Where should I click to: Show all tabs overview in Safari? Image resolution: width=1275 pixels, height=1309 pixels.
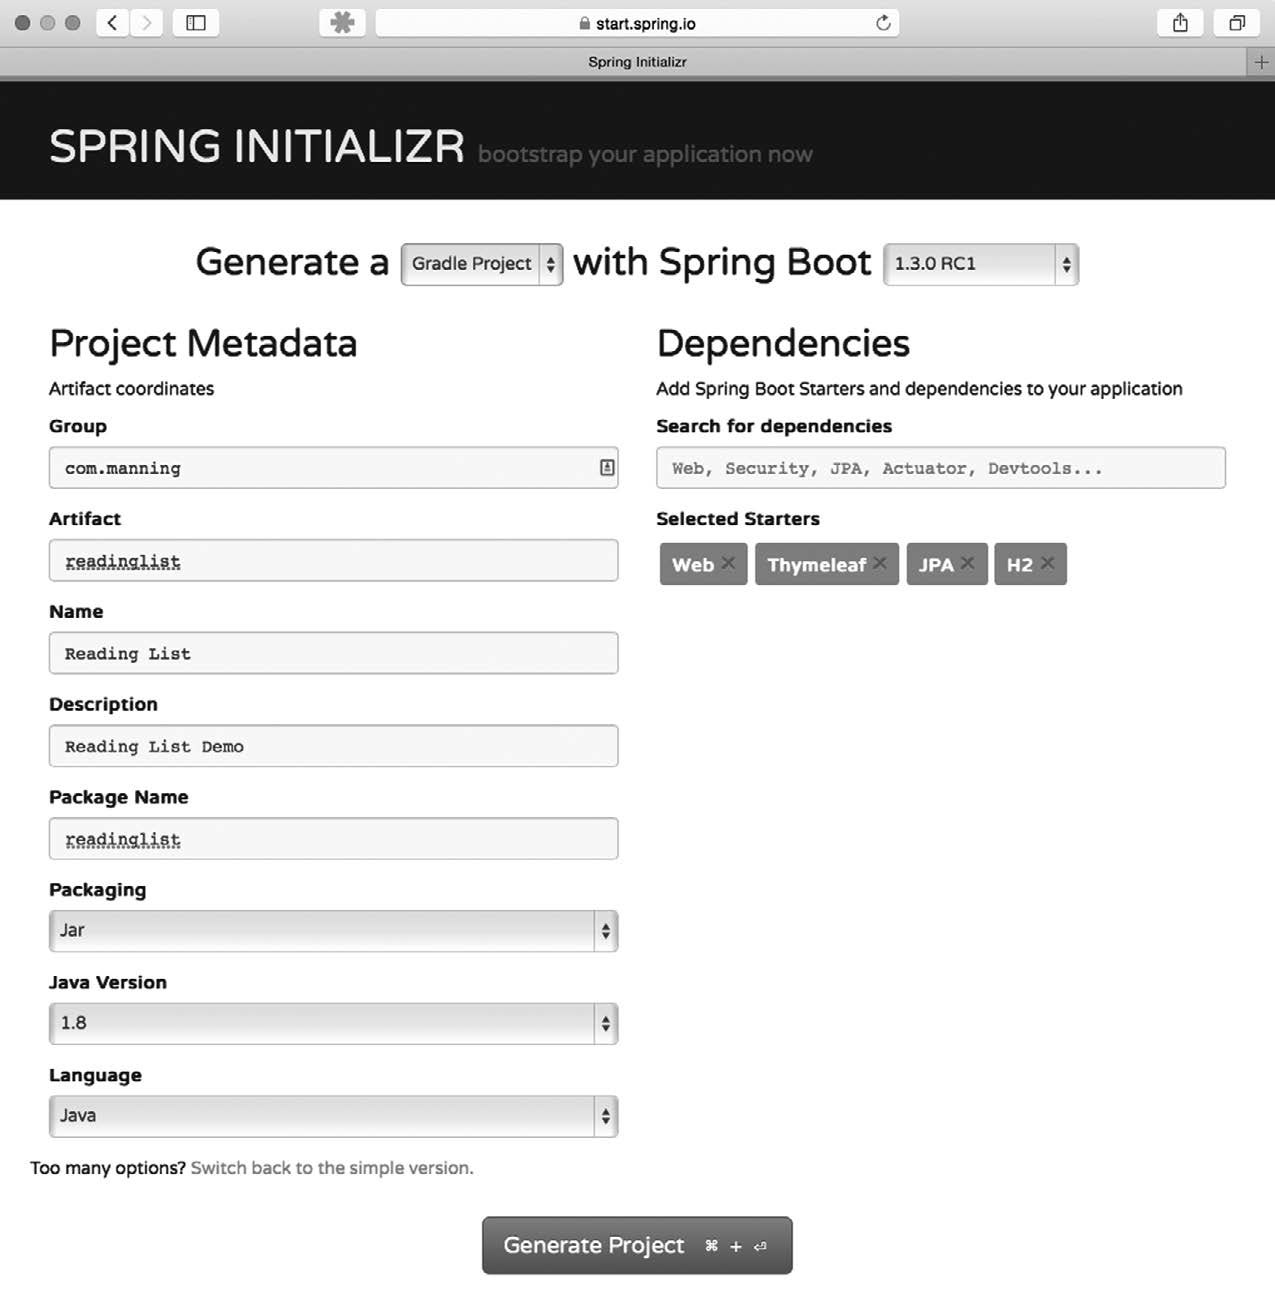pos(1237,23)
